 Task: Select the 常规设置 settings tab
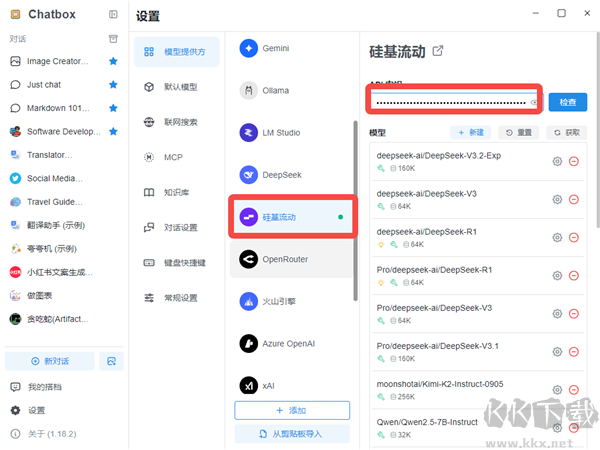pyautogui.click(x=177, y=298)
